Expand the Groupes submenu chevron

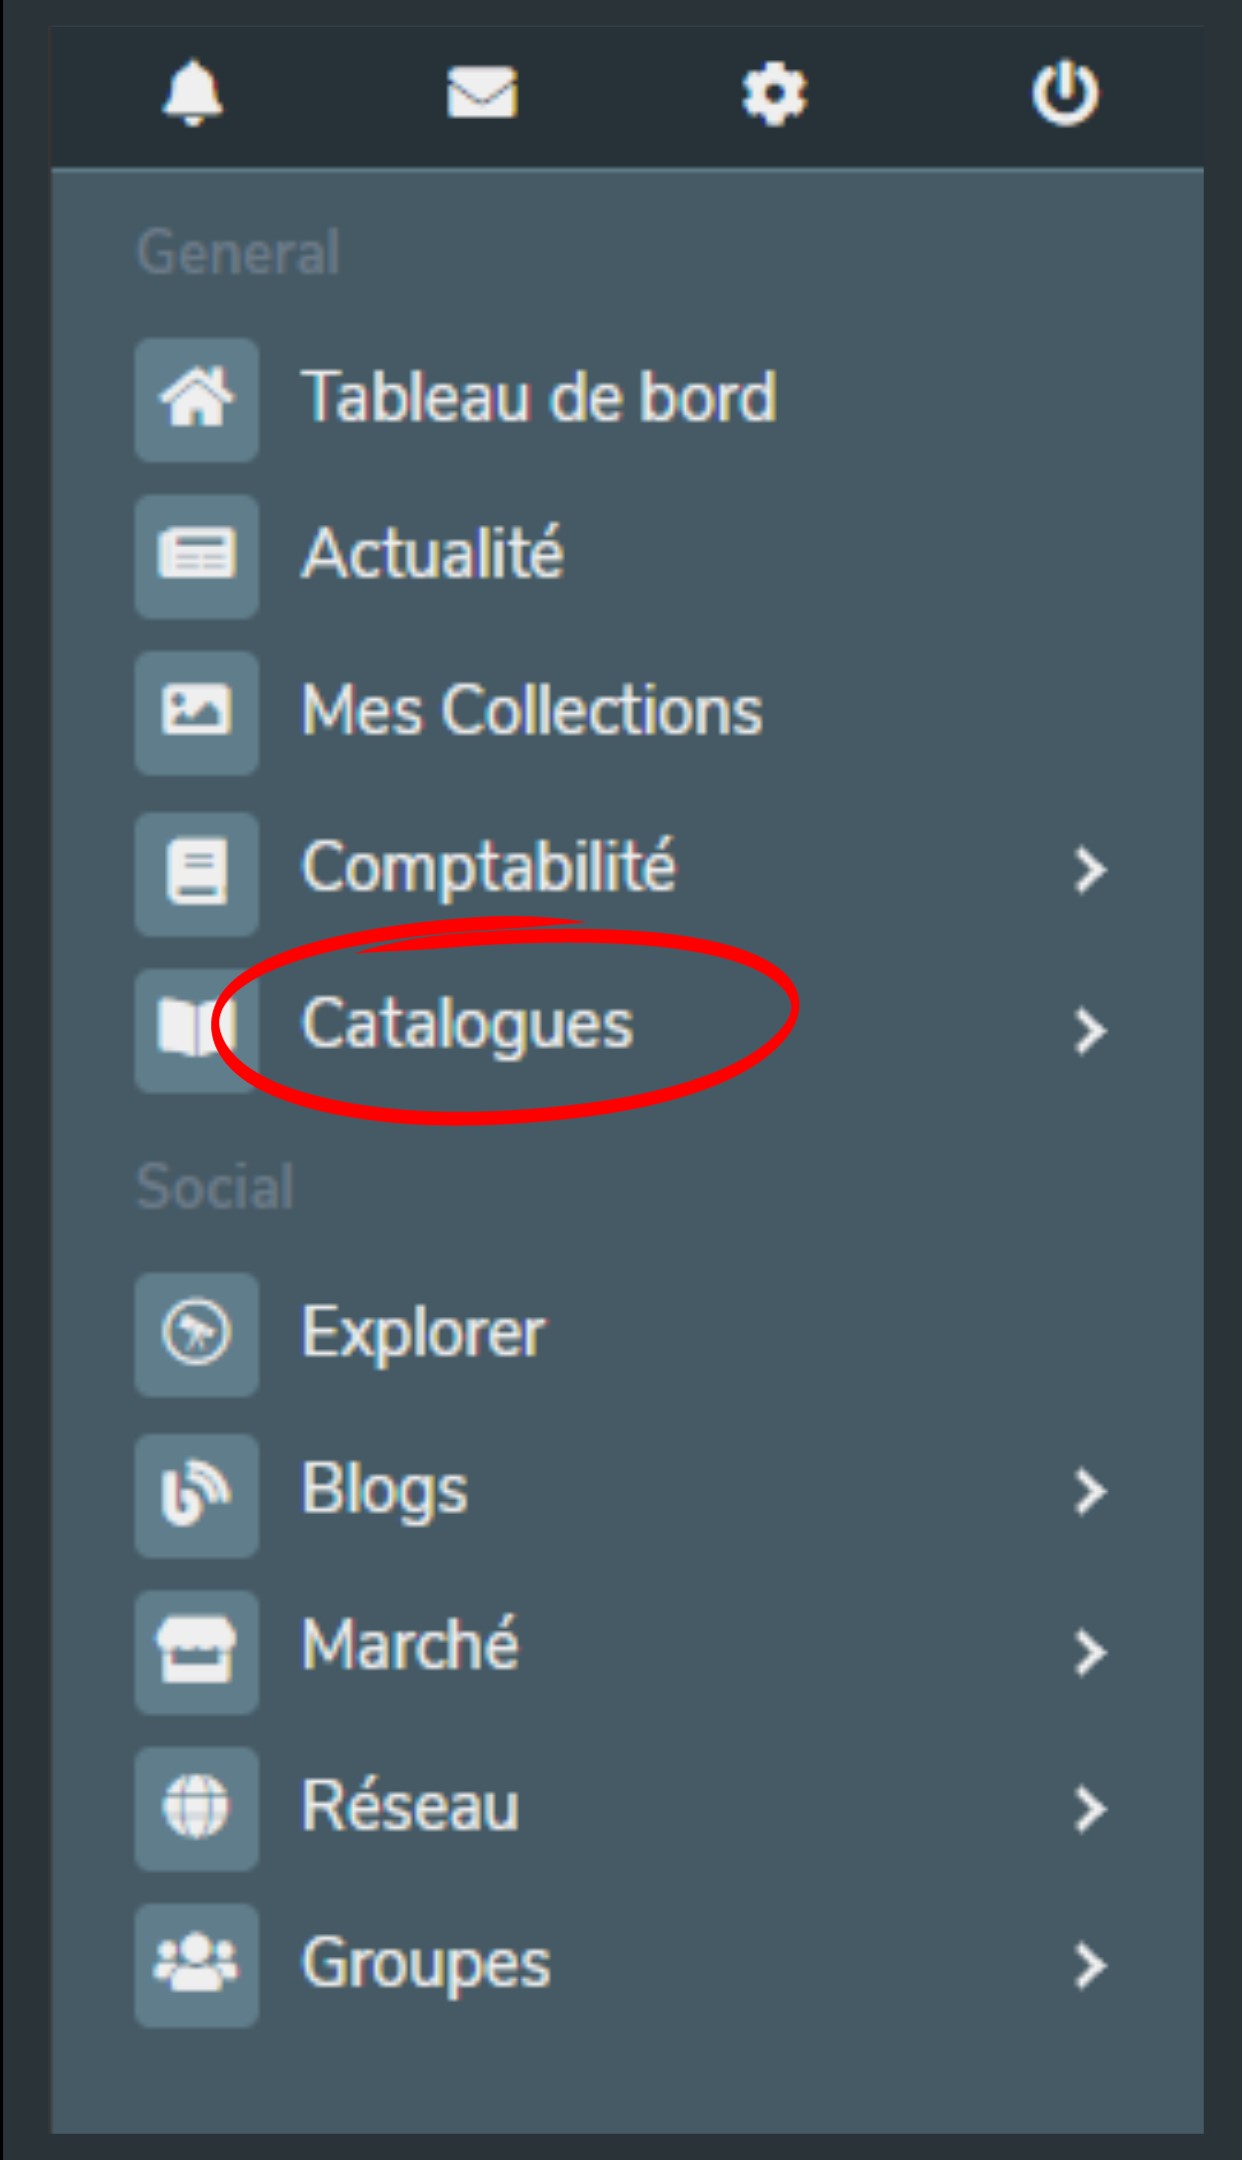point(1089,1966)
